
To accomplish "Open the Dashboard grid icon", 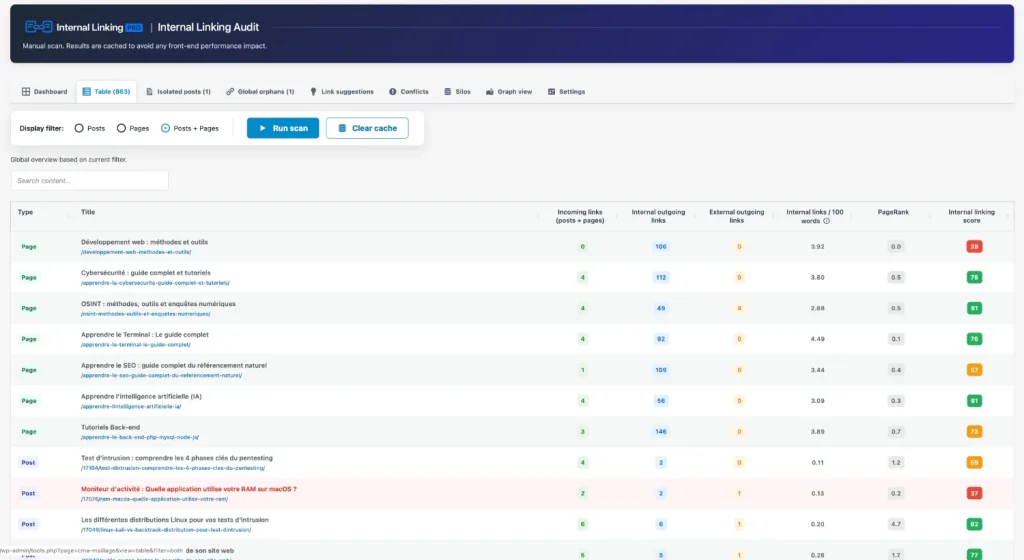I will [x=26, y=91].
